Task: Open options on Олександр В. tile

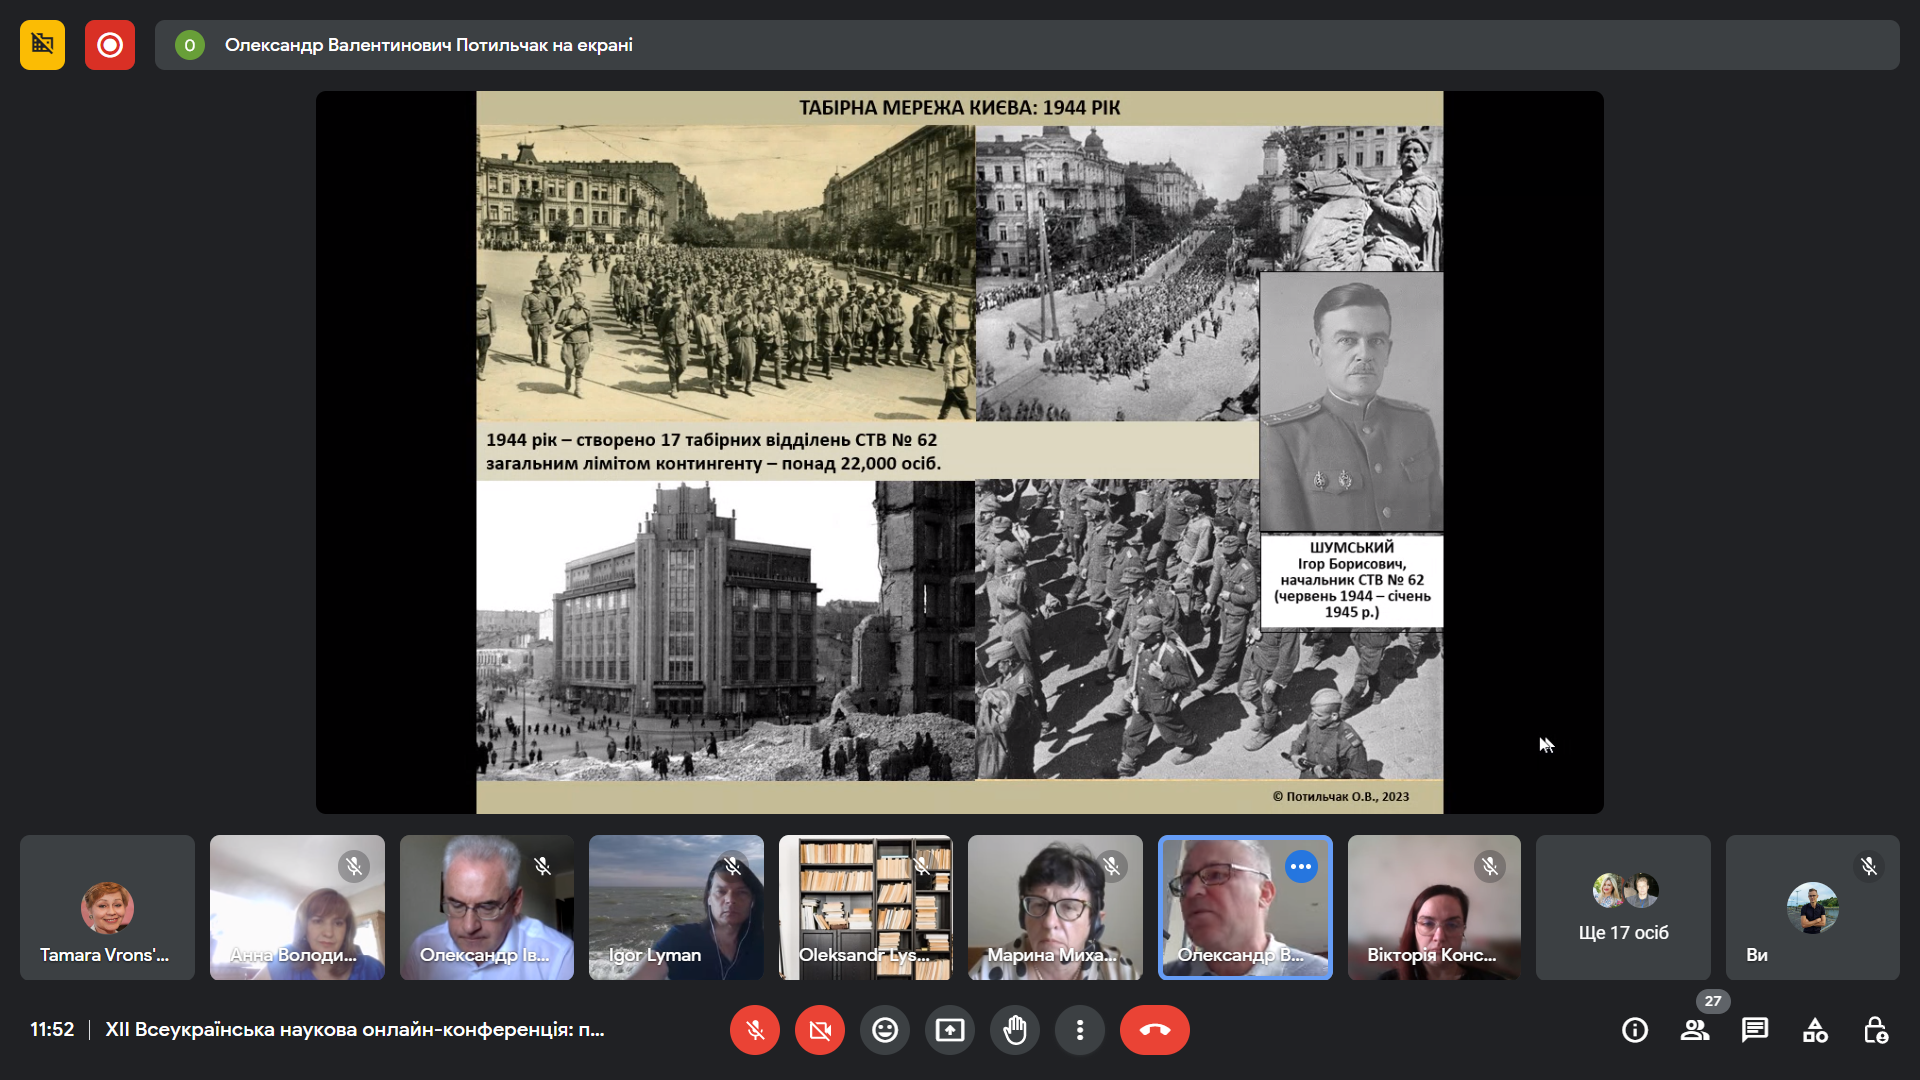Action: pos(1301,867)
